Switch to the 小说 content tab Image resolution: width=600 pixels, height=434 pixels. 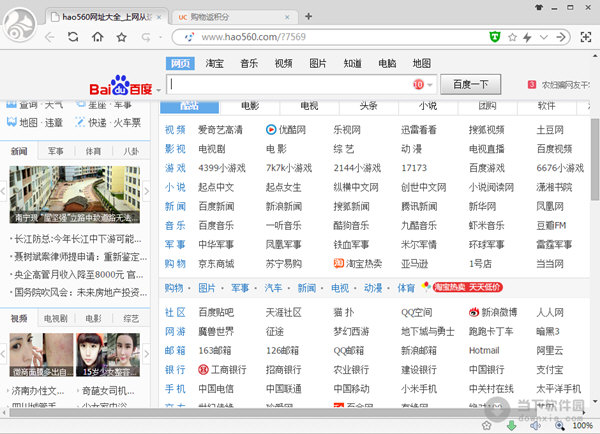click(x=428, y=106)
